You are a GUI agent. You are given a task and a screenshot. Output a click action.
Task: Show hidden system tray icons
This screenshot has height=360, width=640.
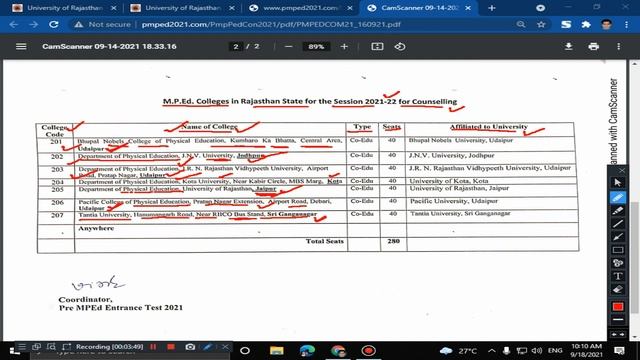491,351
